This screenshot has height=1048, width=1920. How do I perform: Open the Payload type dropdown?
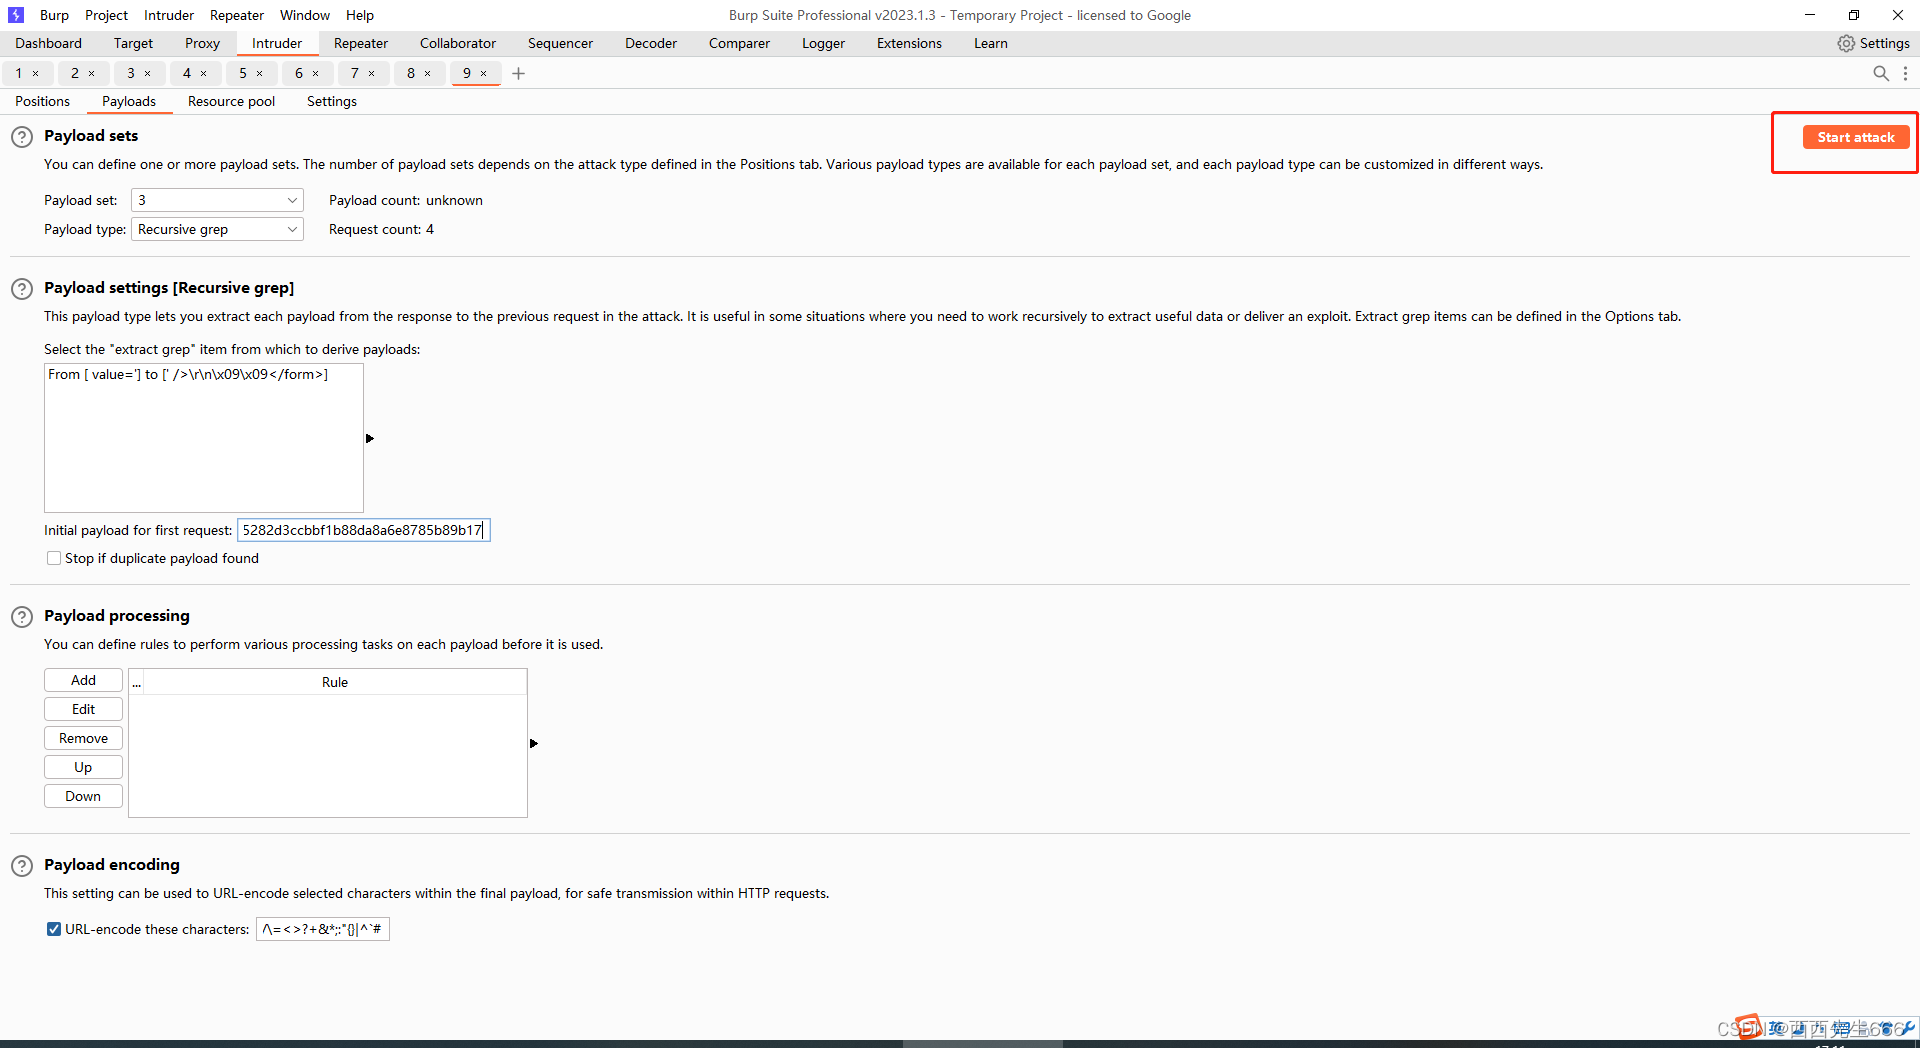(x=217, y=229)
